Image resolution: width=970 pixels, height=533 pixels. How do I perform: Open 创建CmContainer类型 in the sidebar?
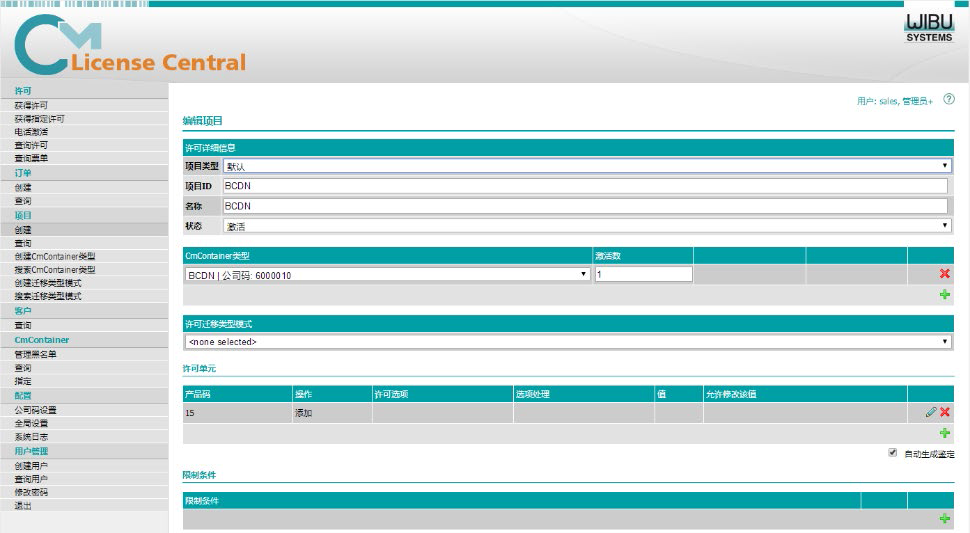55,257
